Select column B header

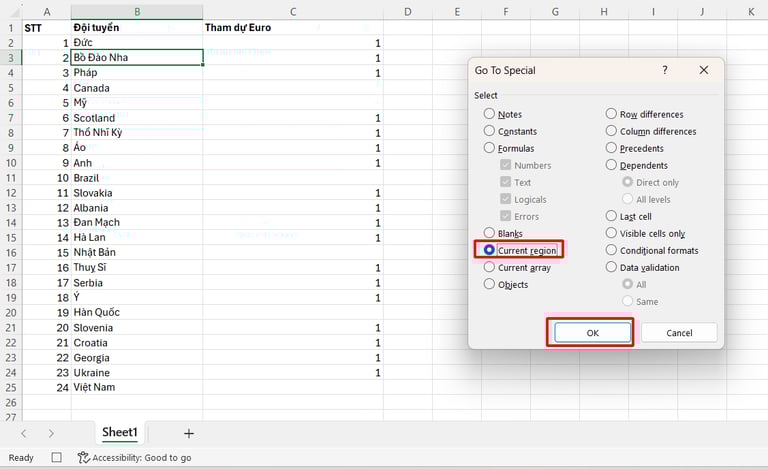tap(137, 12)
